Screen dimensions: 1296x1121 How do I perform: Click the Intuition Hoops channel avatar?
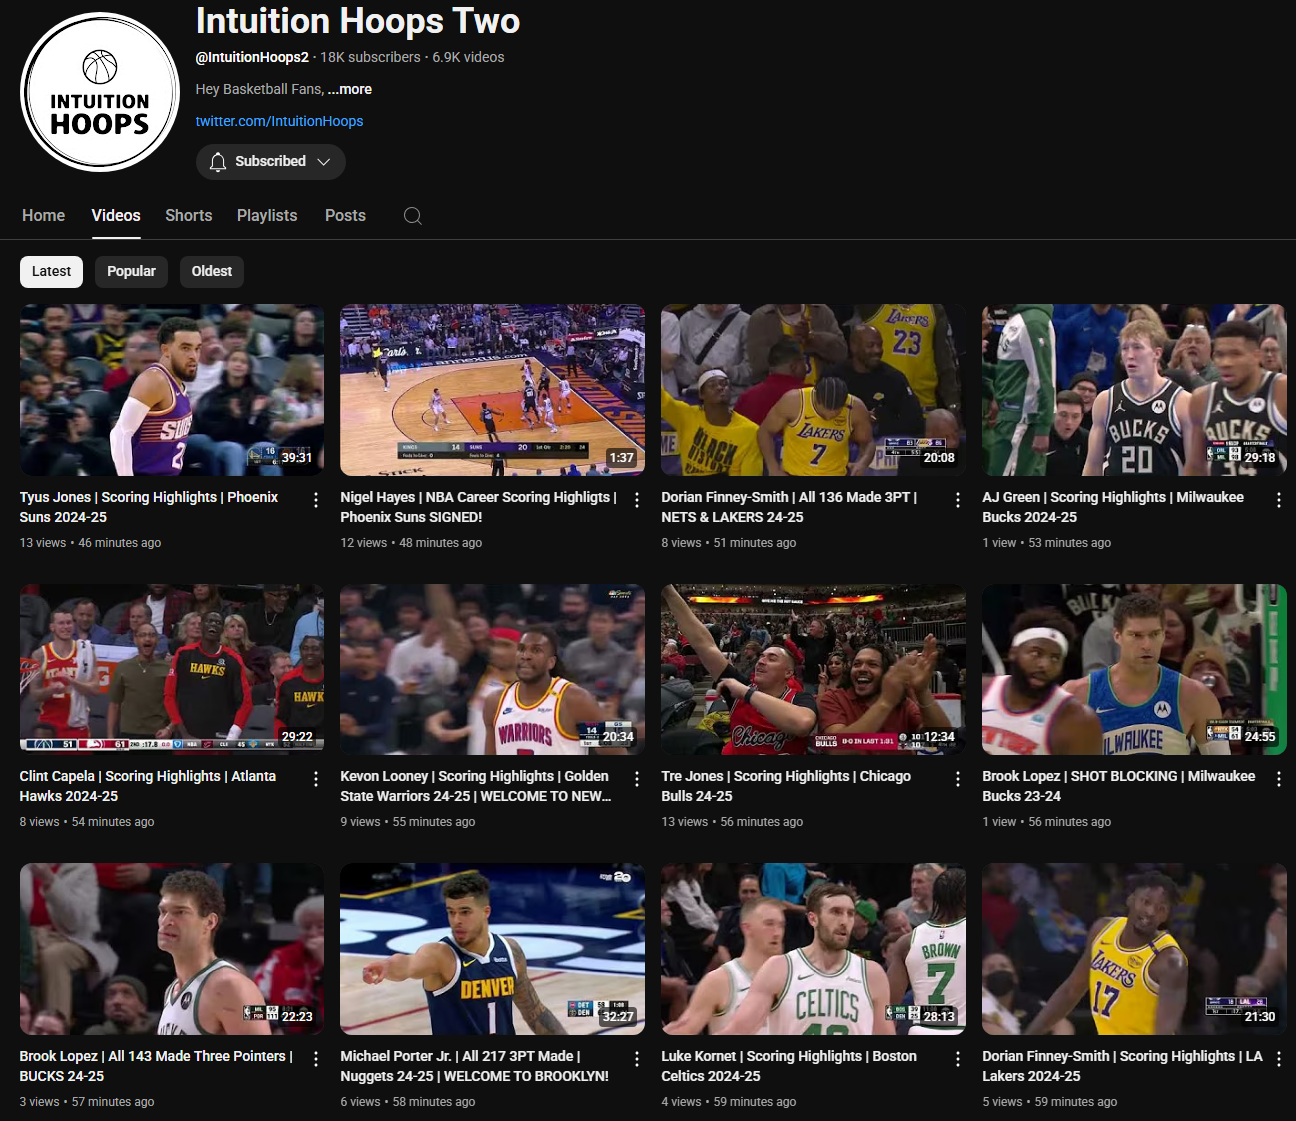pyautogui.click(x=100, y=92)
